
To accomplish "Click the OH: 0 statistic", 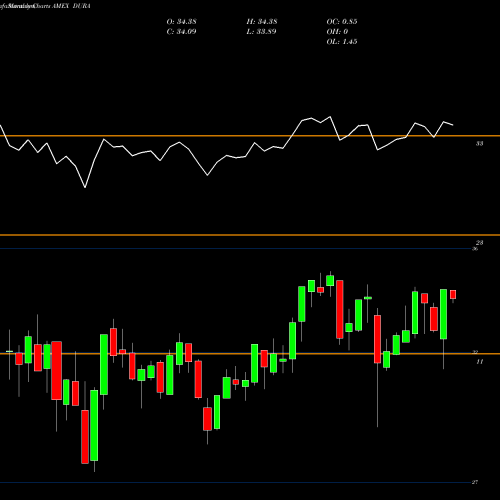I will 337,32.
